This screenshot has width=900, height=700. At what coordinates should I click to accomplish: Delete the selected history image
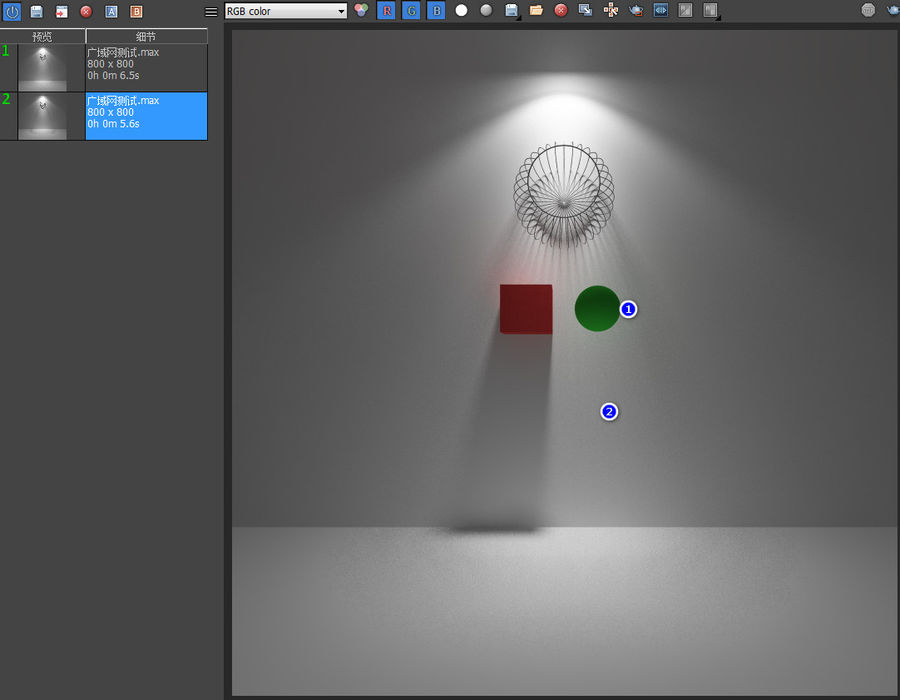pyautogui.click(x=86, y=11)
